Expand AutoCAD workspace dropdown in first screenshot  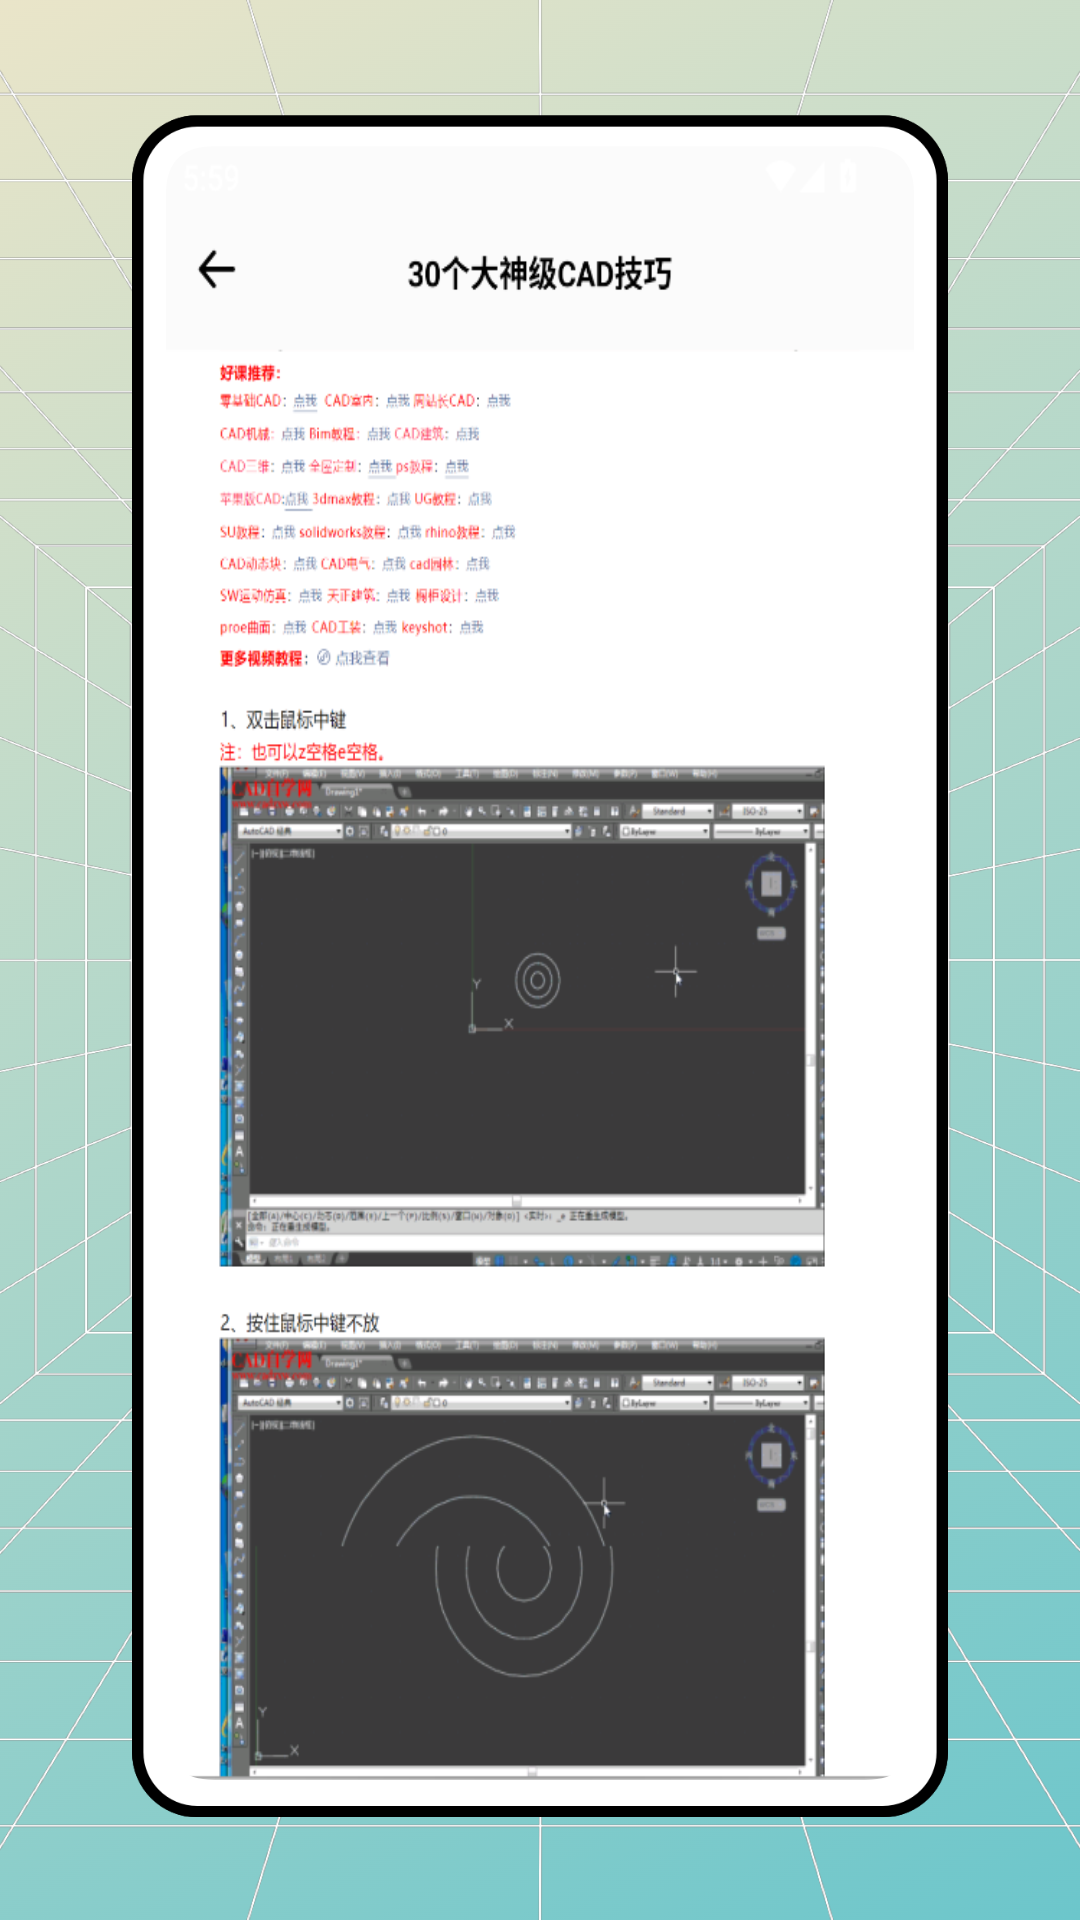[338, 831]
